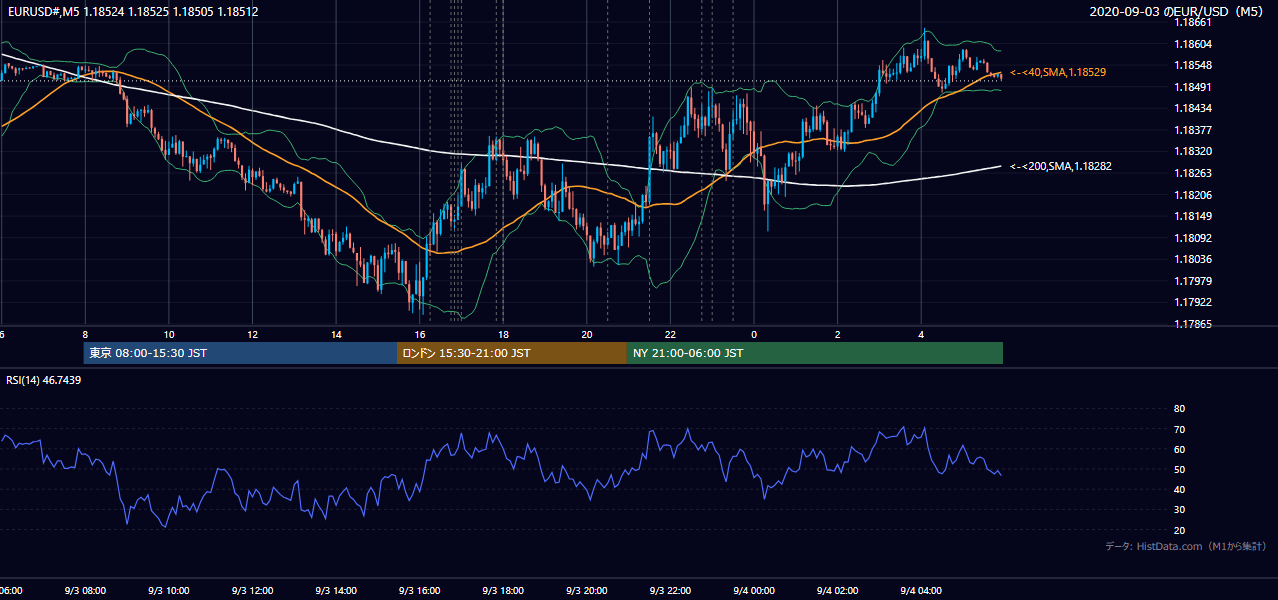Click the '9/3 18:00' date axis label
Viewport: 1278px width, 600px height.
click(503, 591)
